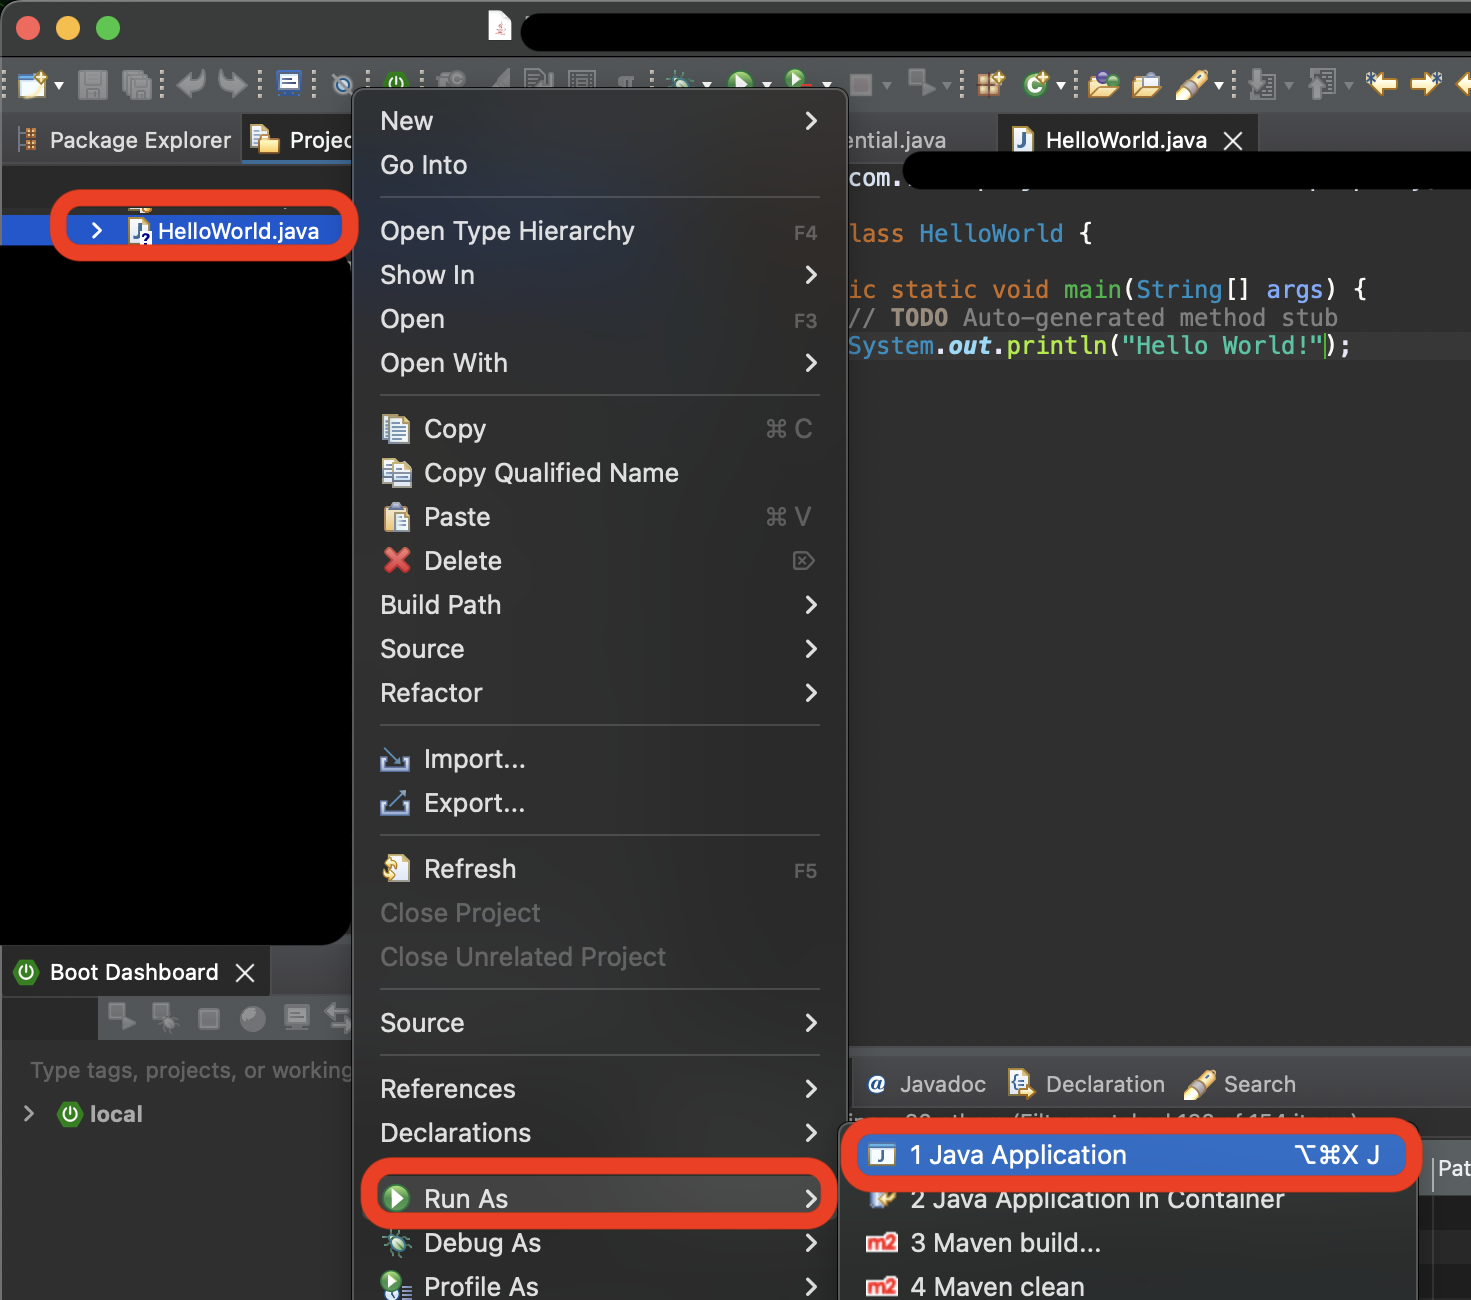Close the HelloWorld.java editor tab
The image size is (1471, 1300).
1233,141
